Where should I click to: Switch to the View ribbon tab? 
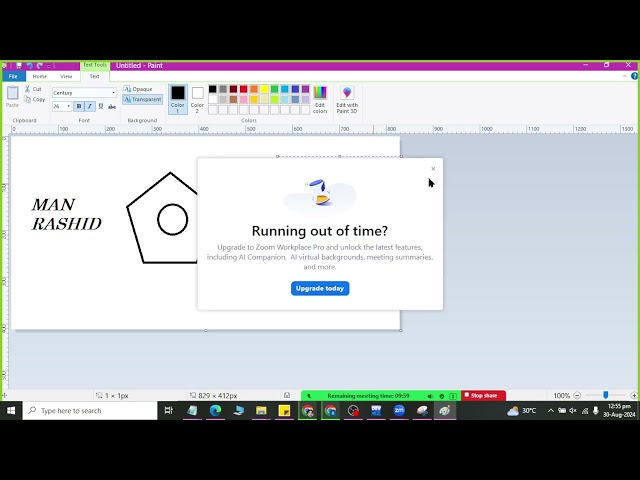tap(66, 76)
